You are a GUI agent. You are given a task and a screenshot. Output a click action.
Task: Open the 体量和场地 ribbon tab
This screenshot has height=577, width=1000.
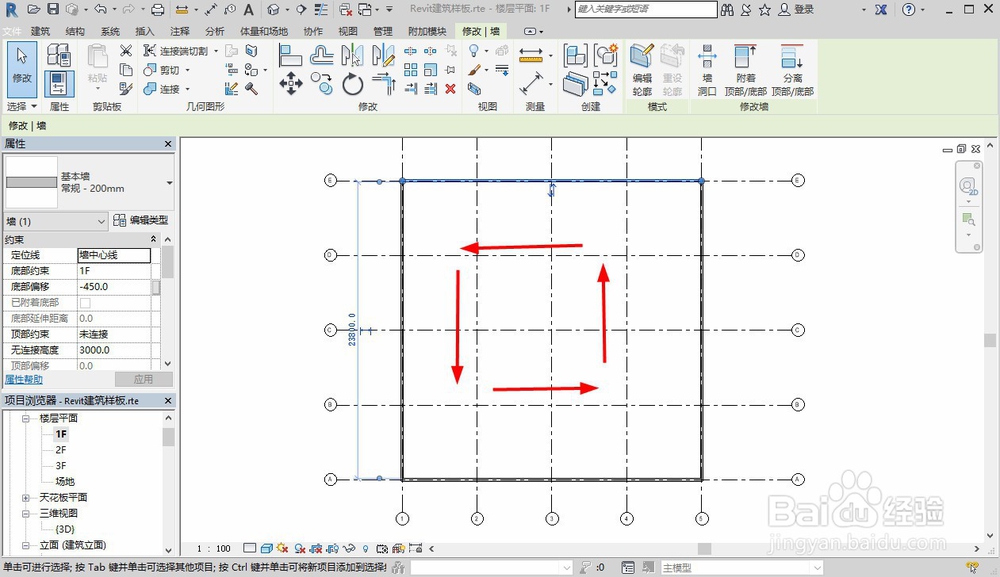coord(264,31)
